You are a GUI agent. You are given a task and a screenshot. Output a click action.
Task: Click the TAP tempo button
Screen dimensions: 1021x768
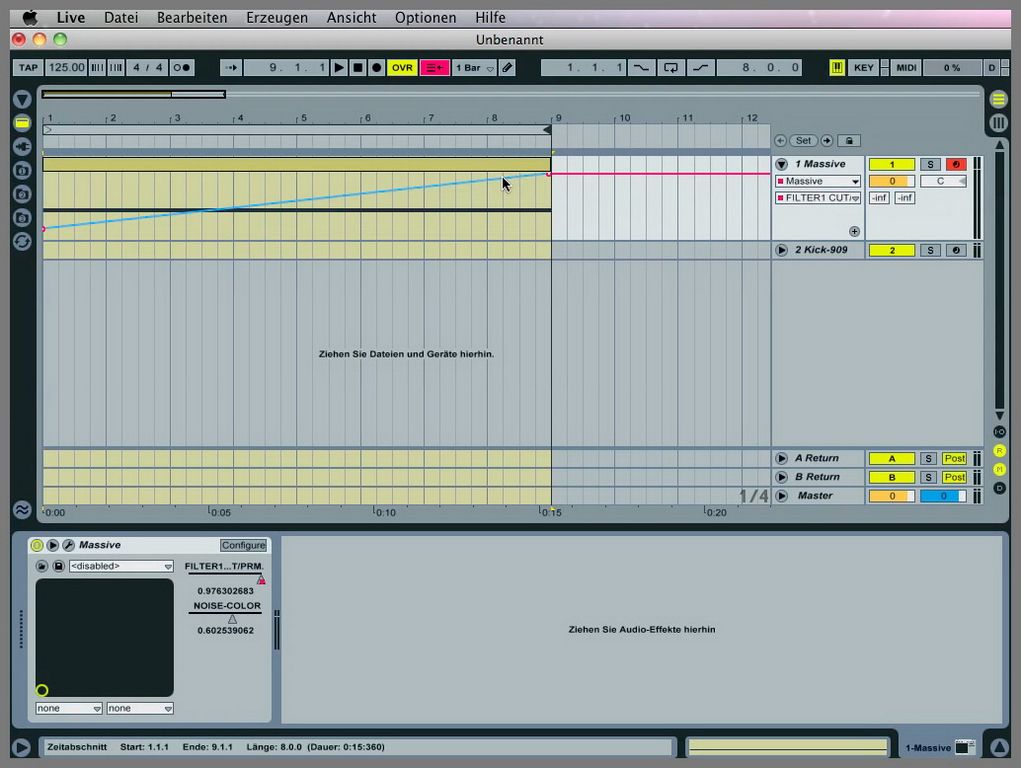28,67
